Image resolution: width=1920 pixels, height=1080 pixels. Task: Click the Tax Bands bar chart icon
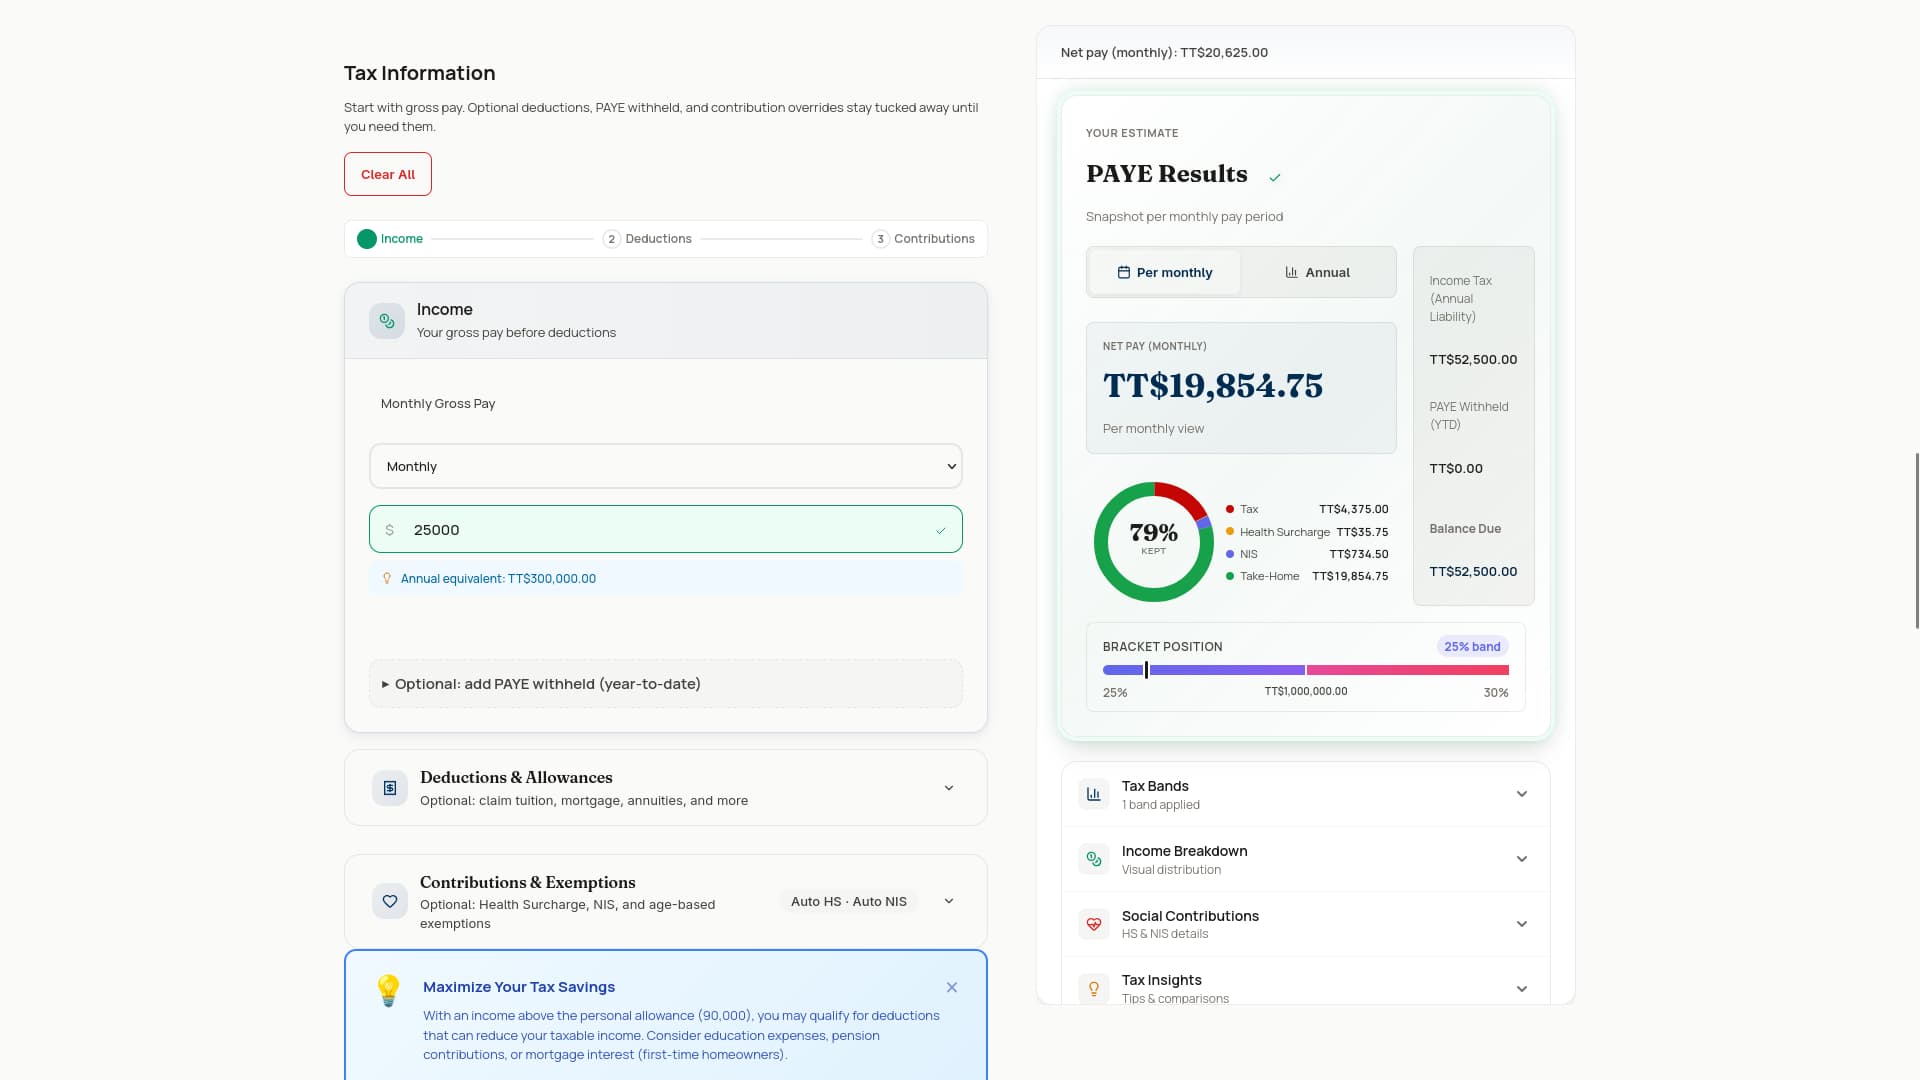1094,794
